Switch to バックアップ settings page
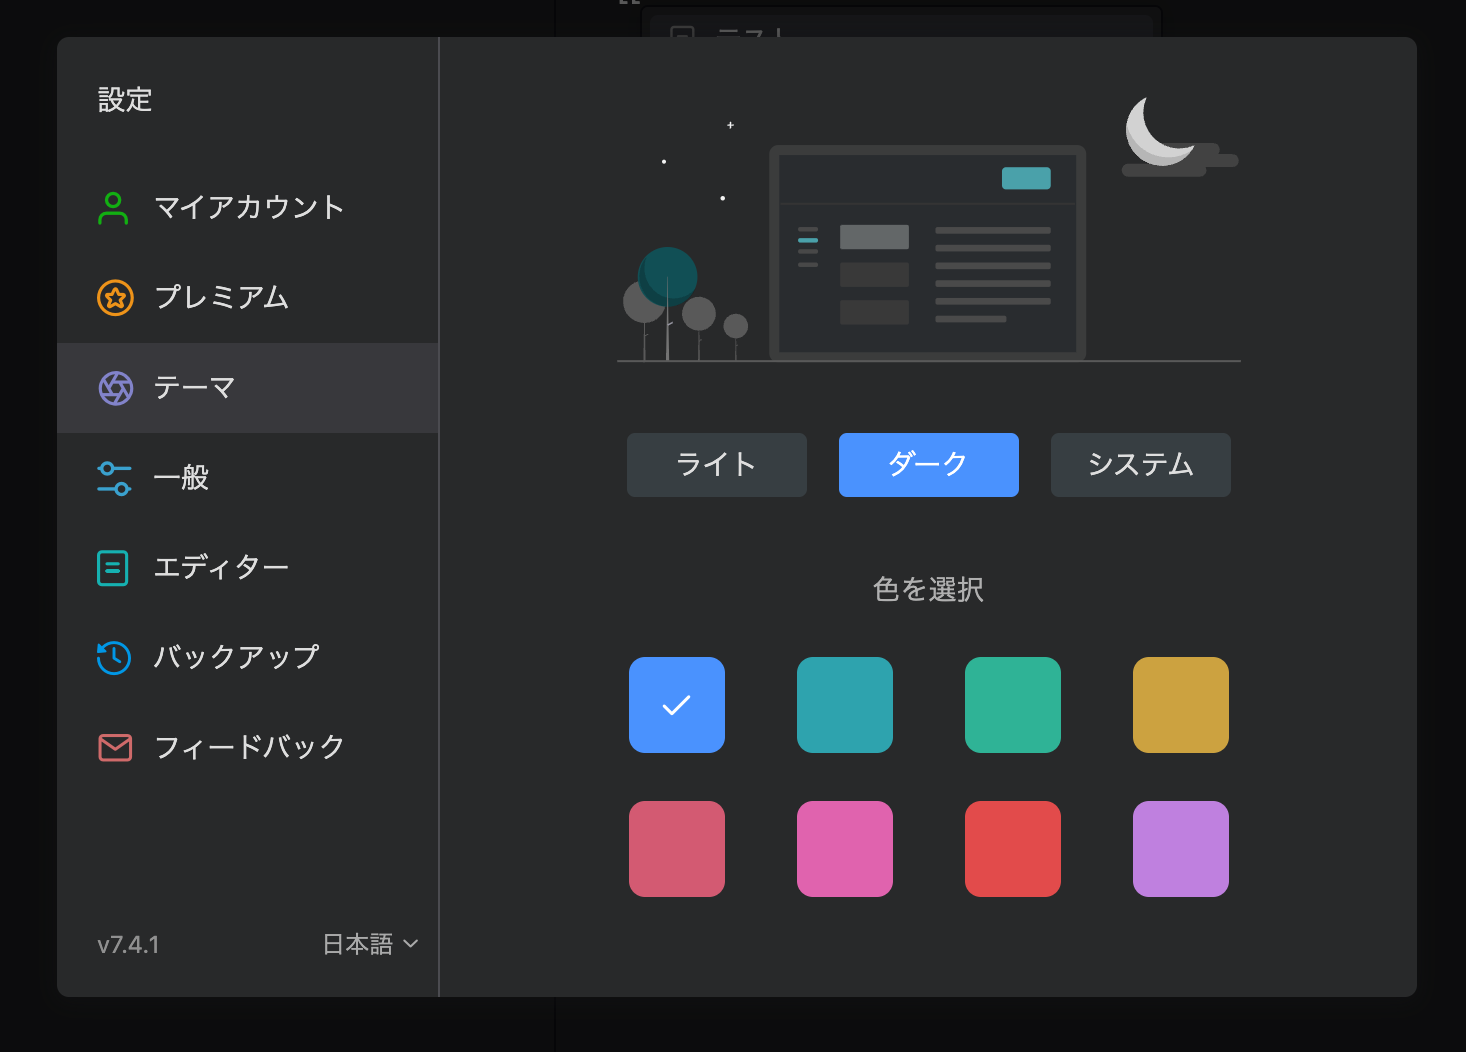The height and width of the screenshot is (1052, 1466). pos(236,658)
